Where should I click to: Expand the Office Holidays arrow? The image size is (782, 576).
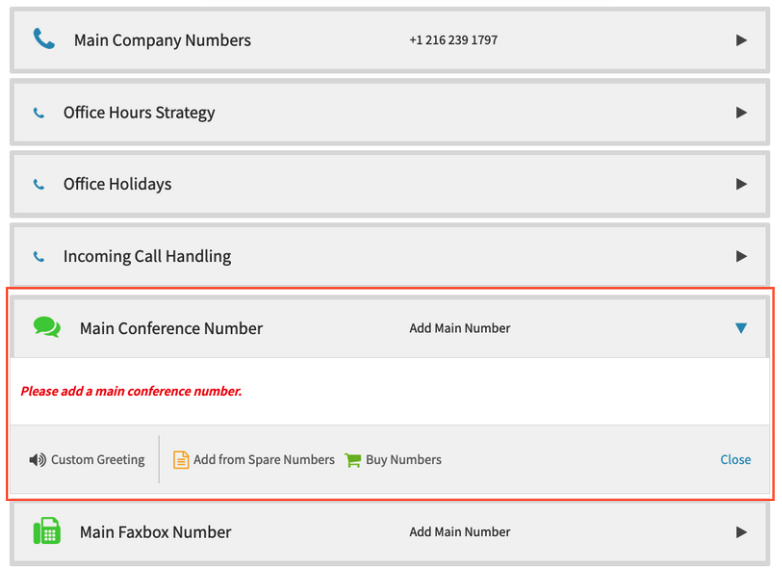741,184
